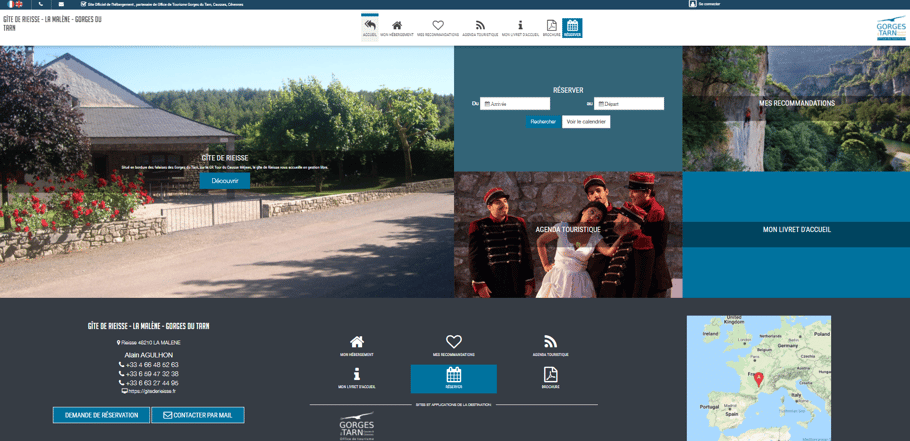Click phone number +33 4 66 48 52 63
This screenshot has width=910, height=441.
click(x=149, y=364)
